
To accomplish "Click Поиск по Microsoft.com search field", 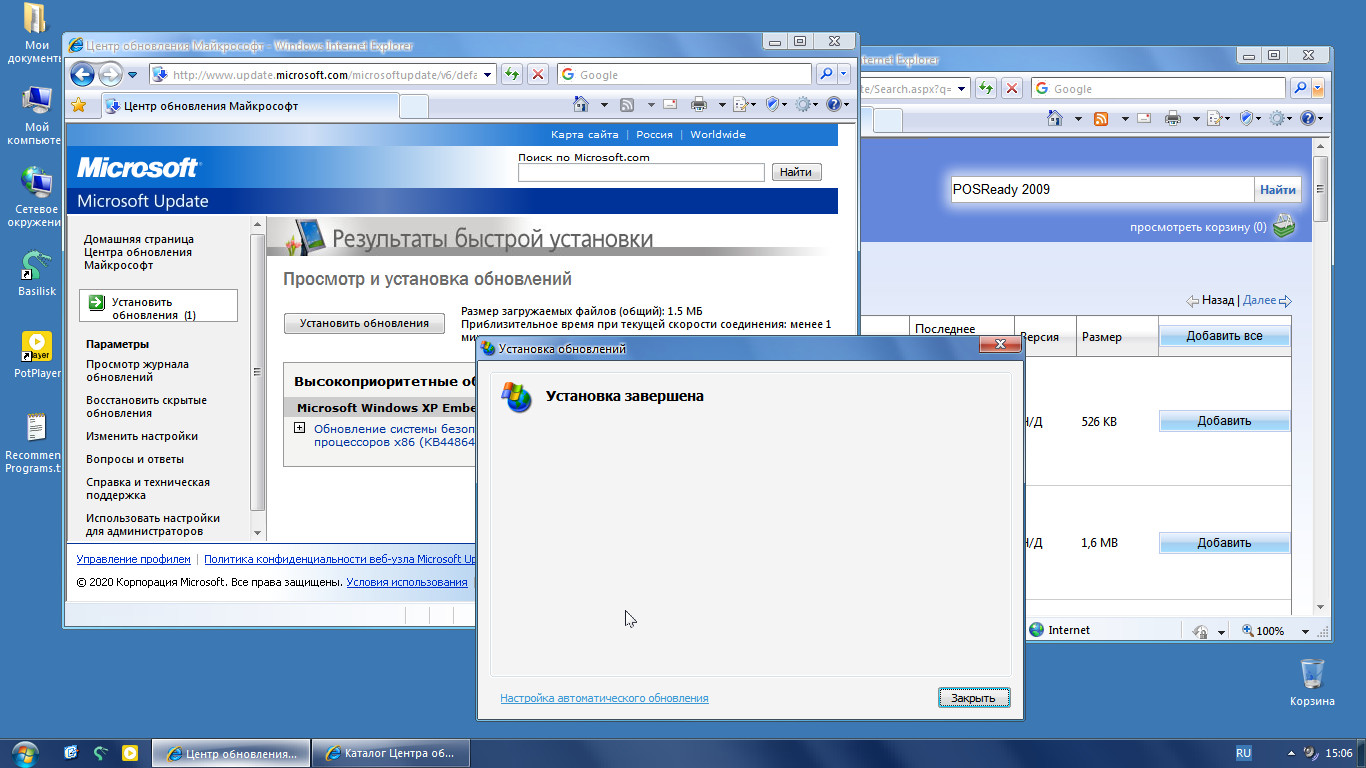I will (x=641, y=173).
